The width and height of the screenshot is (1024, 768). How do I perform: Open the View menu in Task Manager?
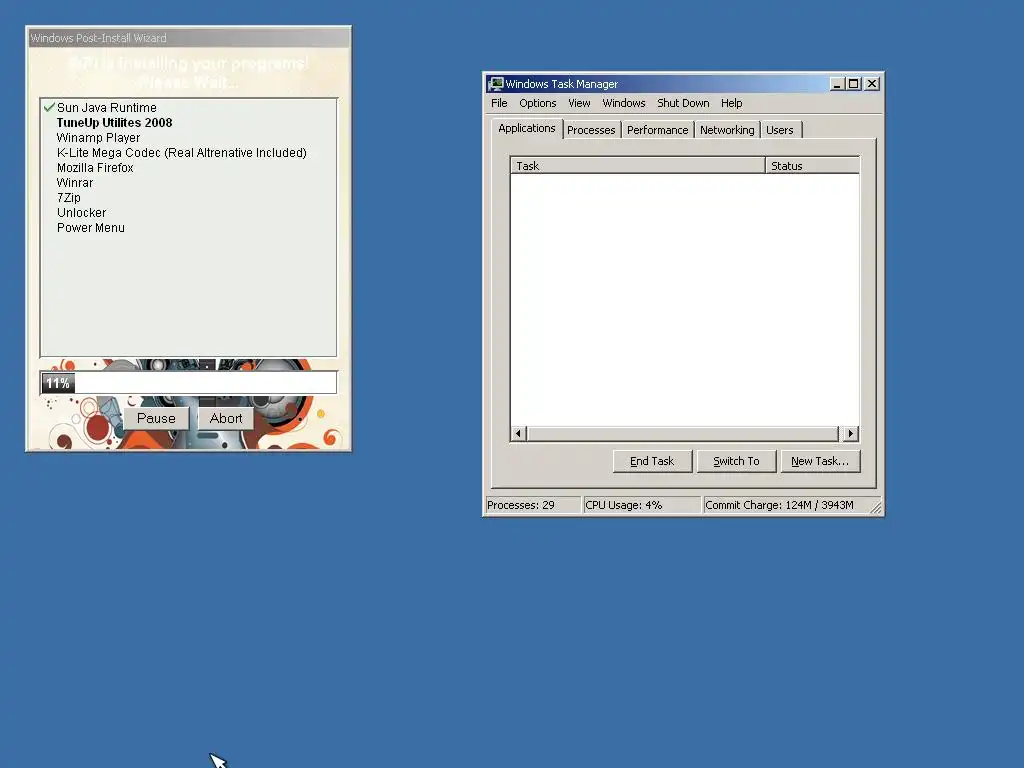(579, 103)
